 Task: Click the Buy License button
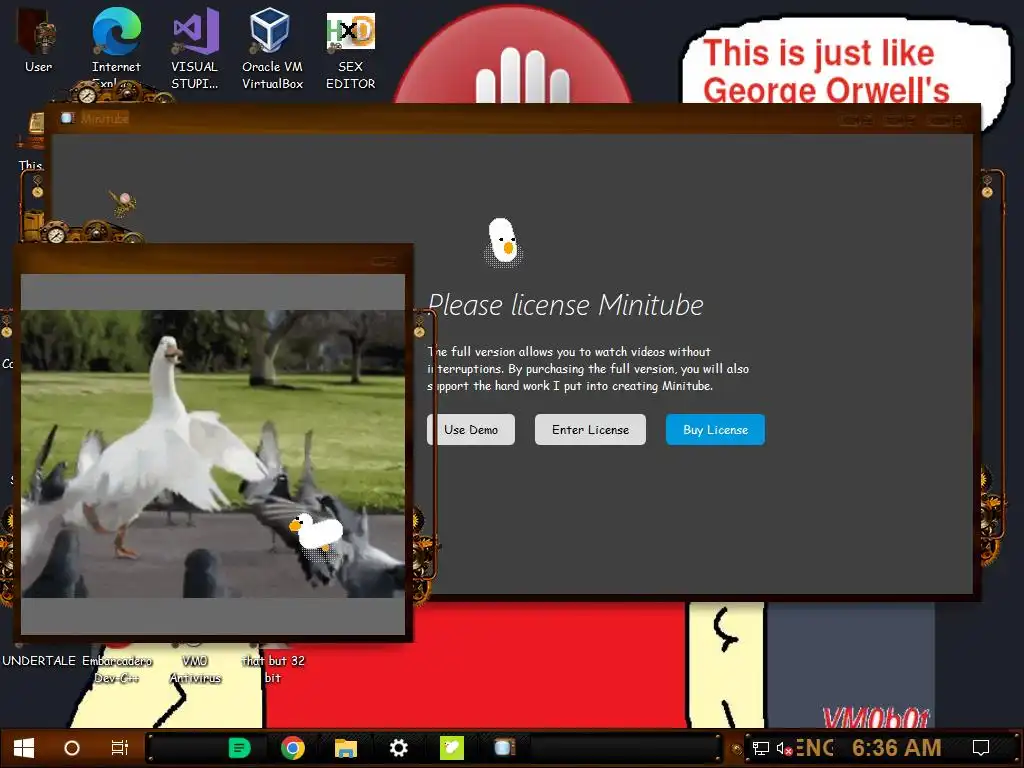pos(715,430)
